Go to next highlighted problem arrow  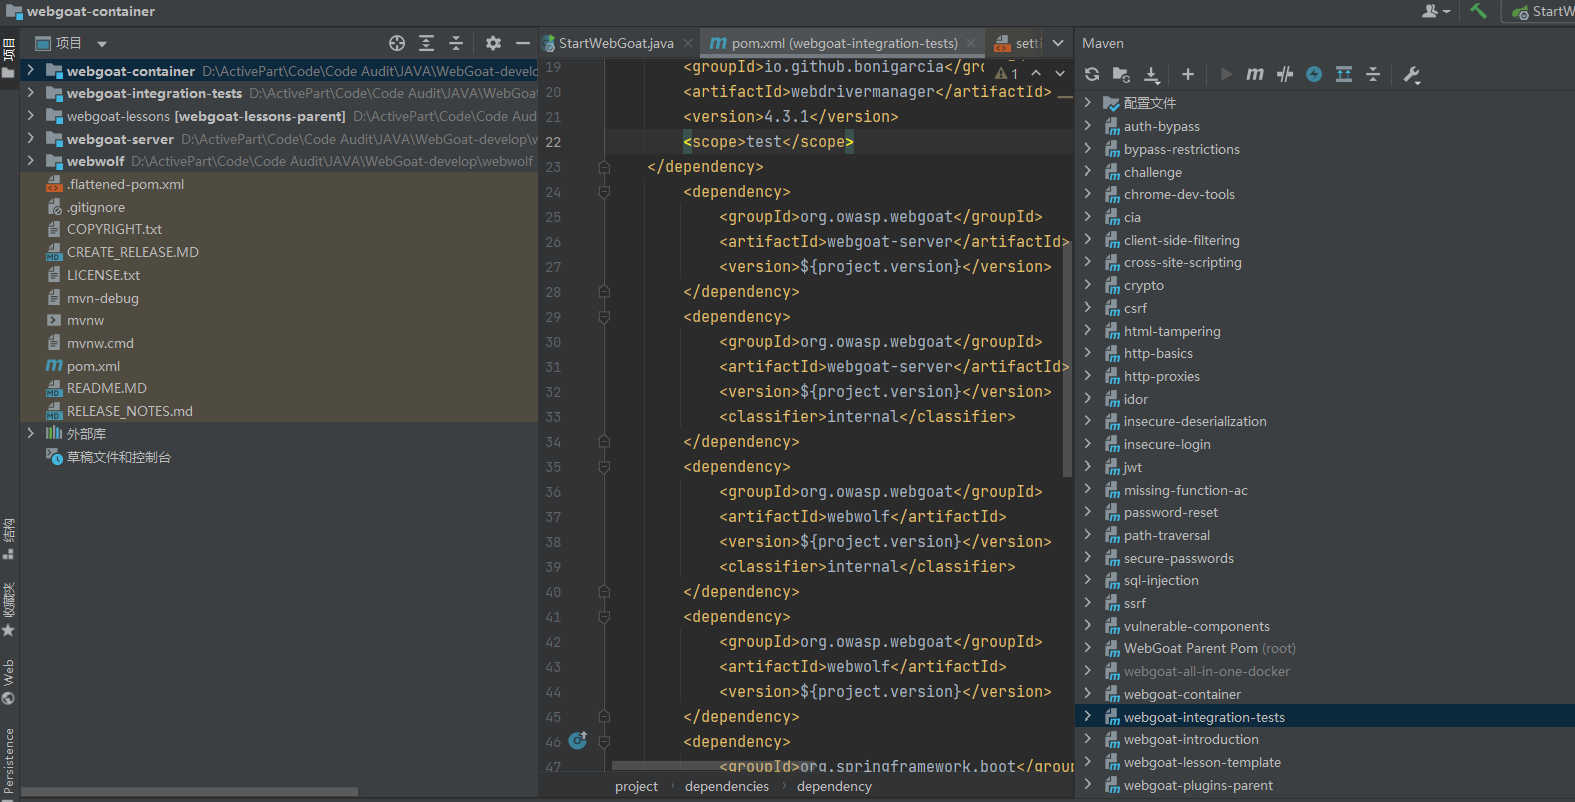tap(1060, 73)
